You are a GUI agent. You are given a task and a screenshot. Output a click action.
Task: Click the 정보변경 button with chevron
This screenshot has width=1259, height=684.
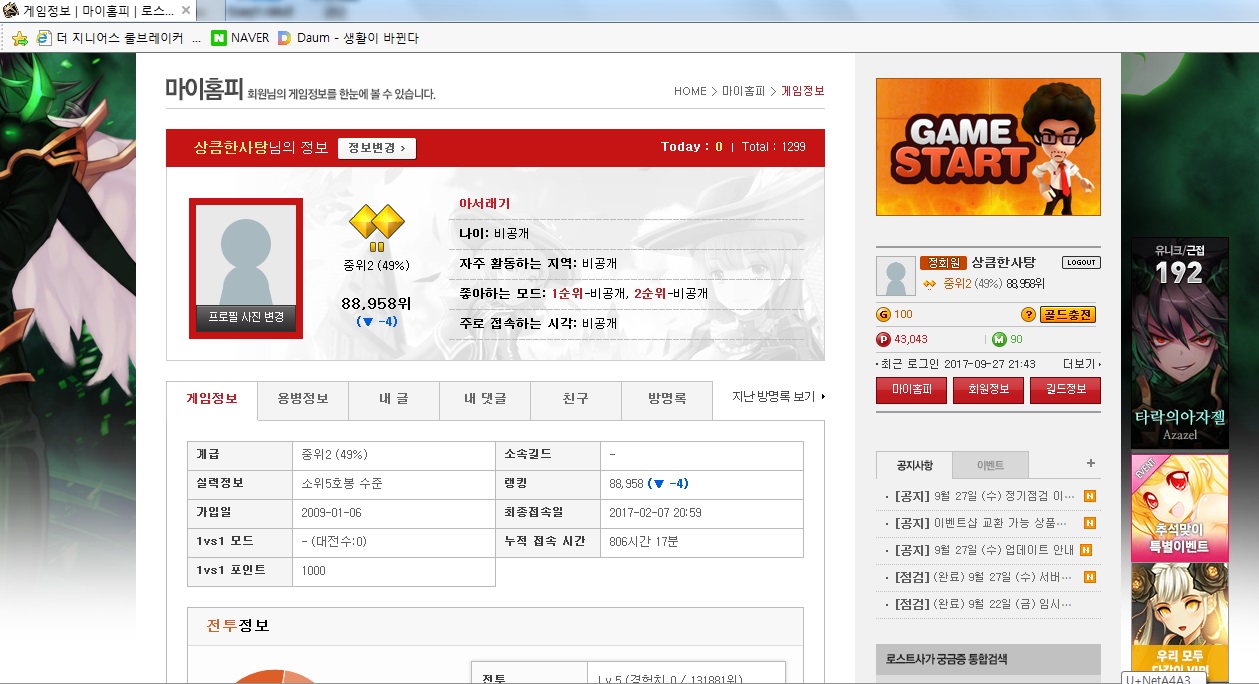tap(377, 148)
